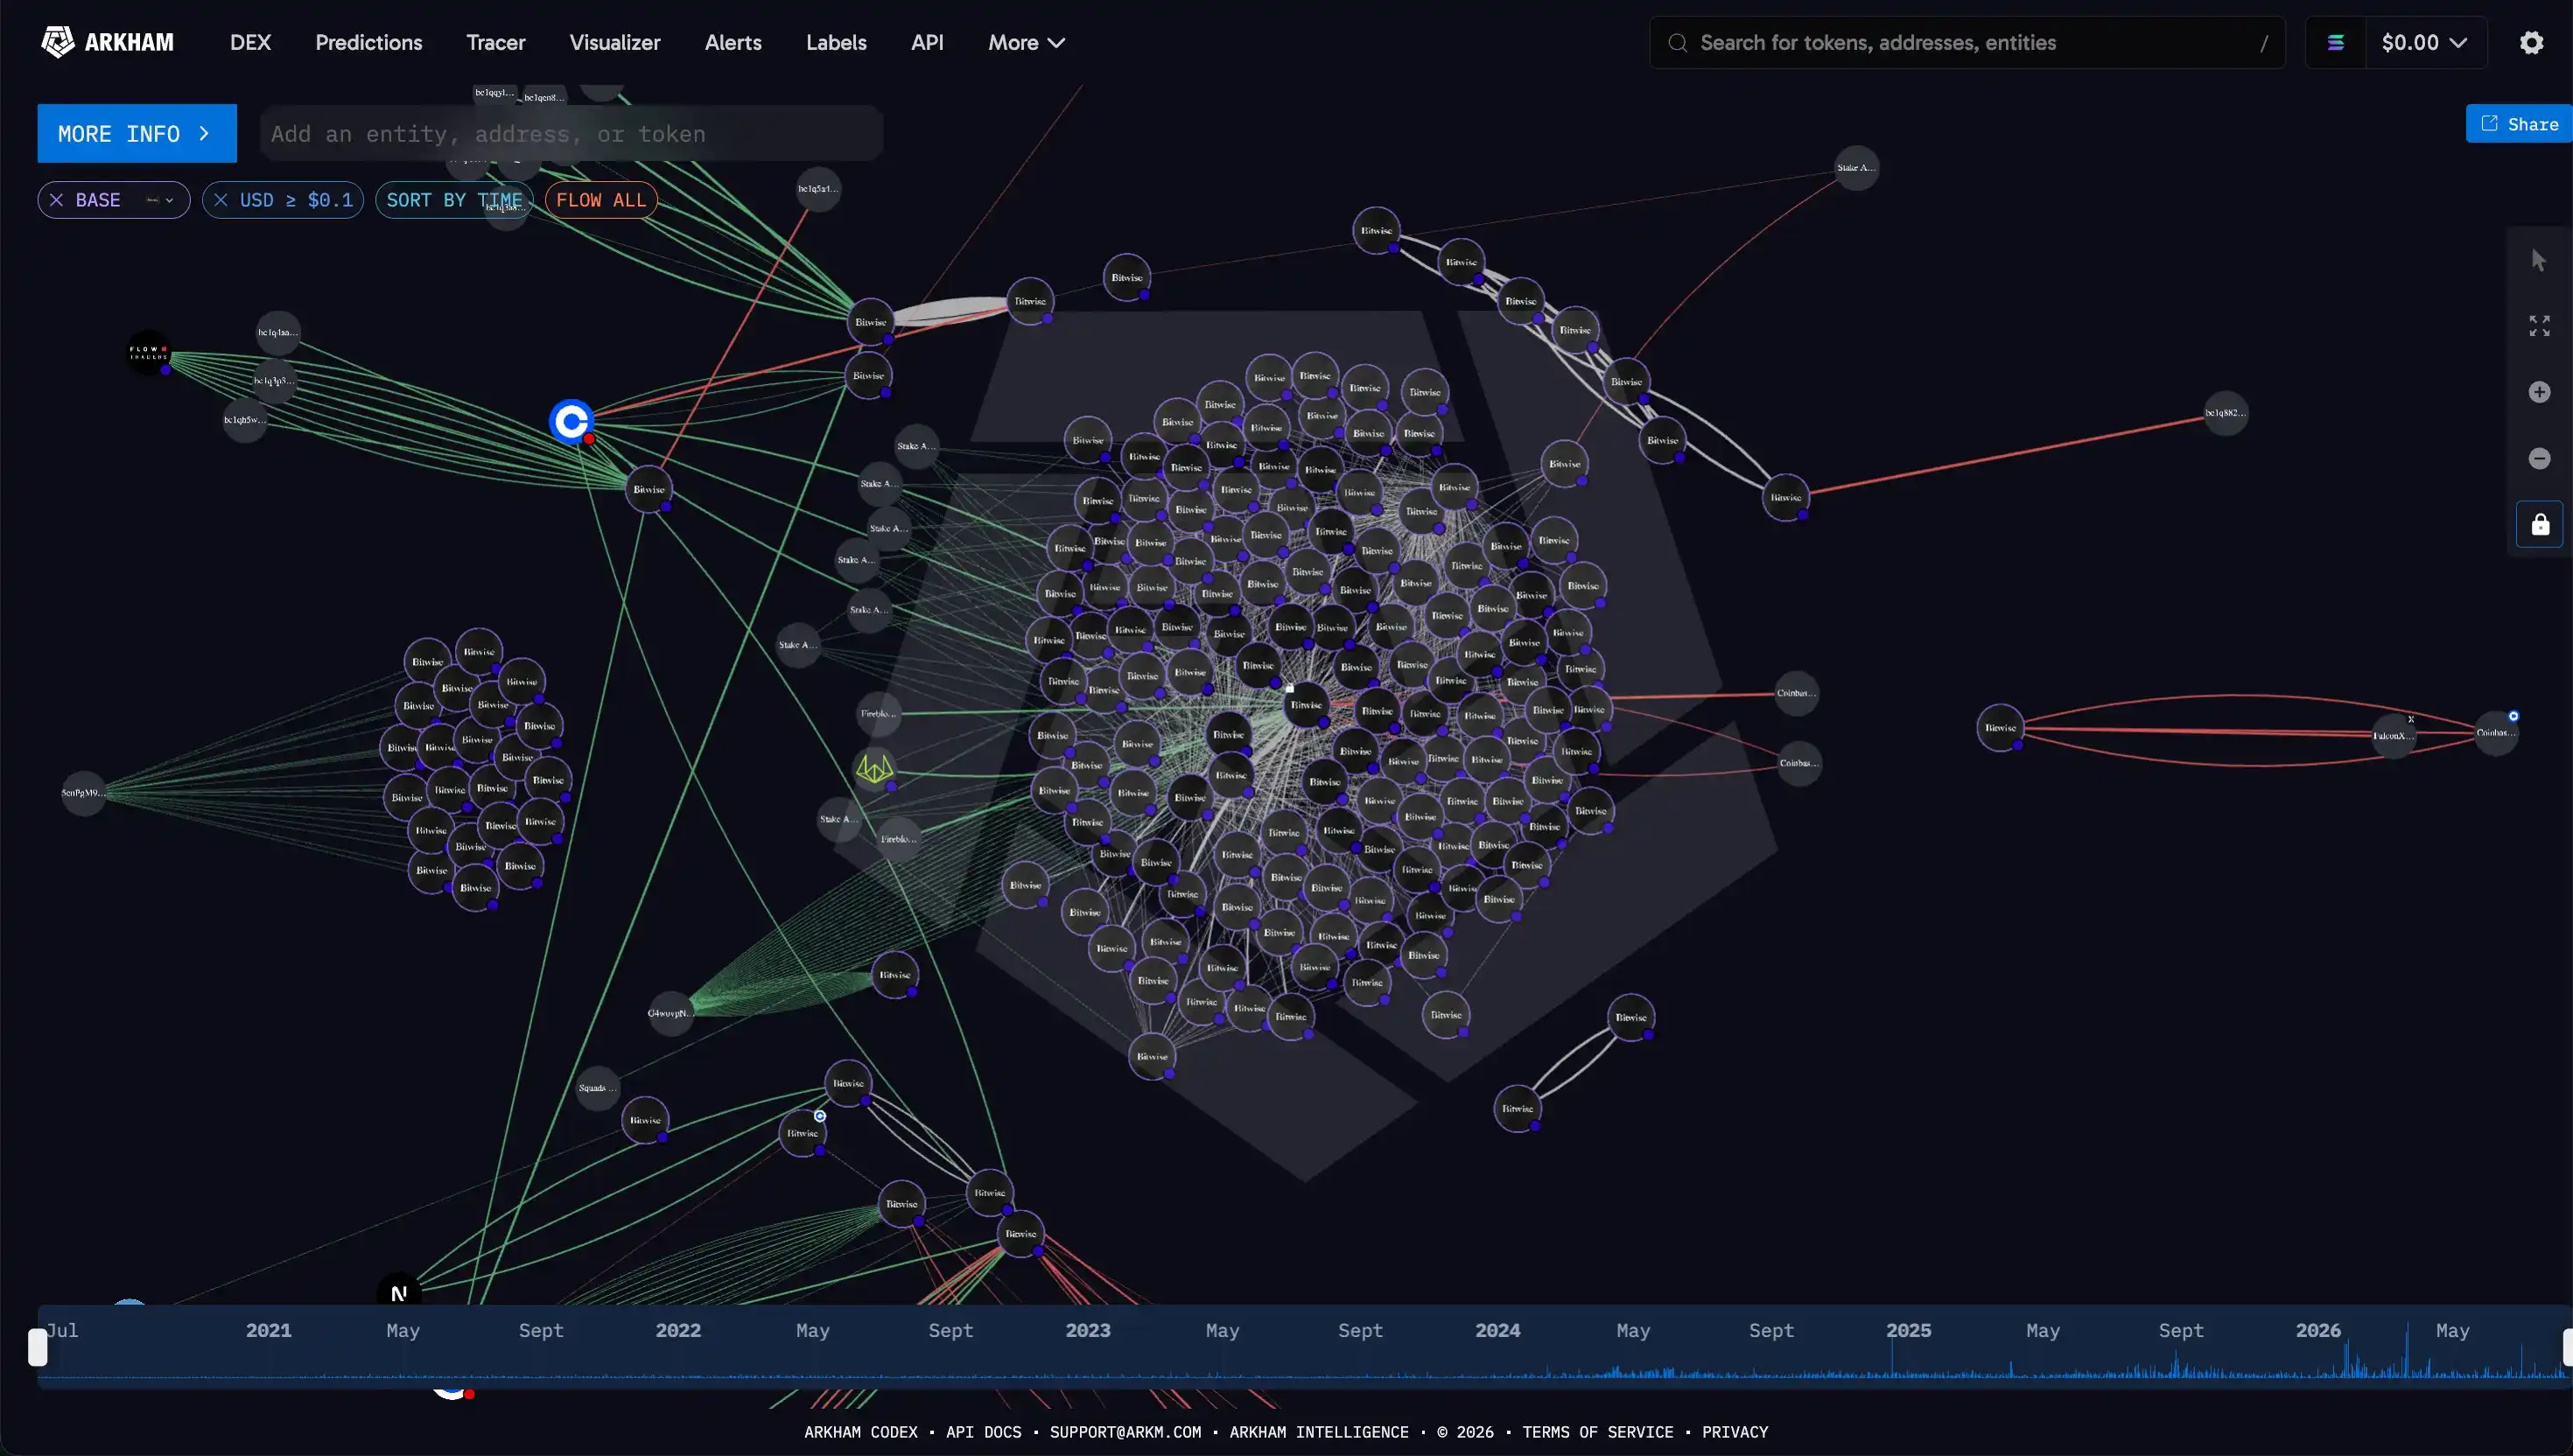Click the timeline at 2024

click(1498, 1331)
